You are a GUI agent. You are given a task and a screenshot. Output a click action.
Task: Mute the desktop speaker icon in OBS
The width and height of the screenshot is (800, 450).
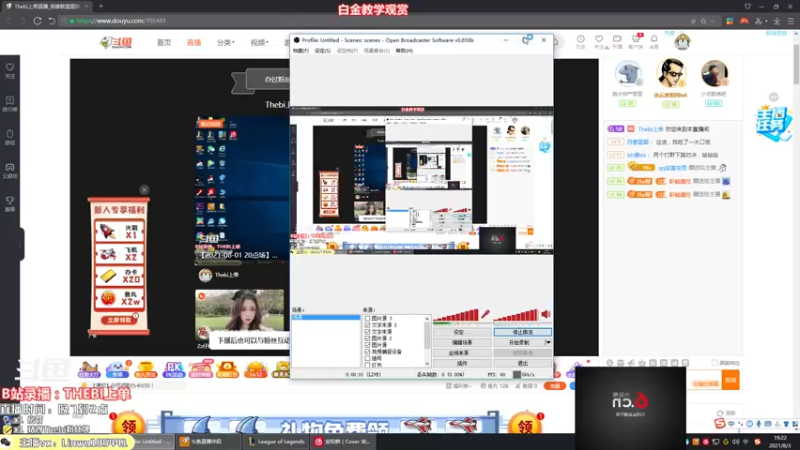tap(546, 314)
